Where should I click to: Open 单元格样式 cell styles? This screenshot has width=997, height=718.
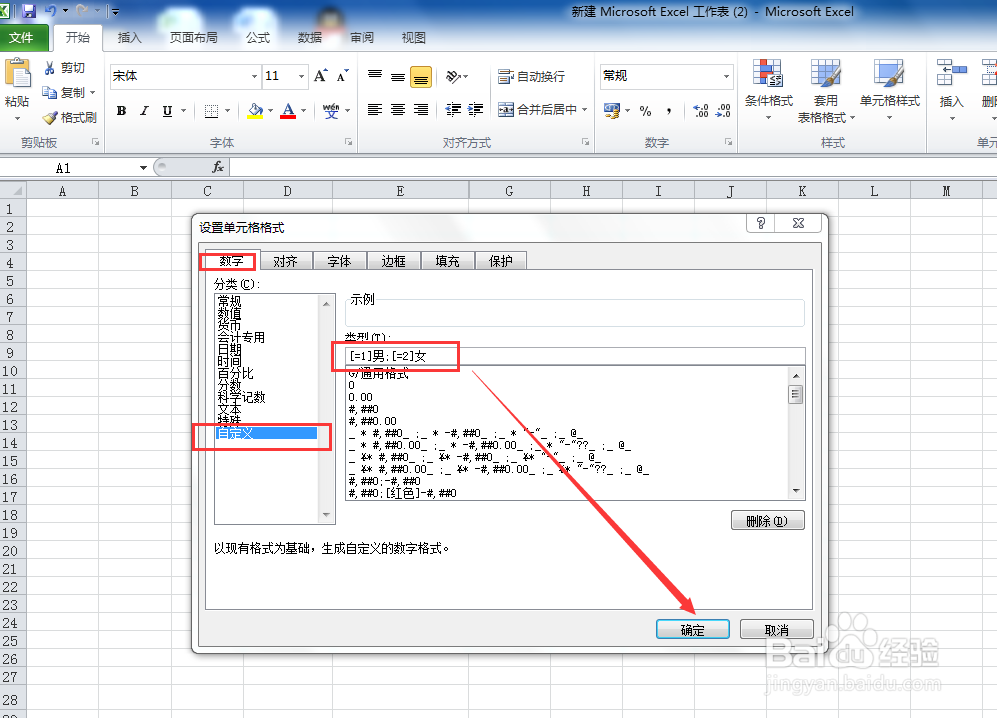[890, 90]
